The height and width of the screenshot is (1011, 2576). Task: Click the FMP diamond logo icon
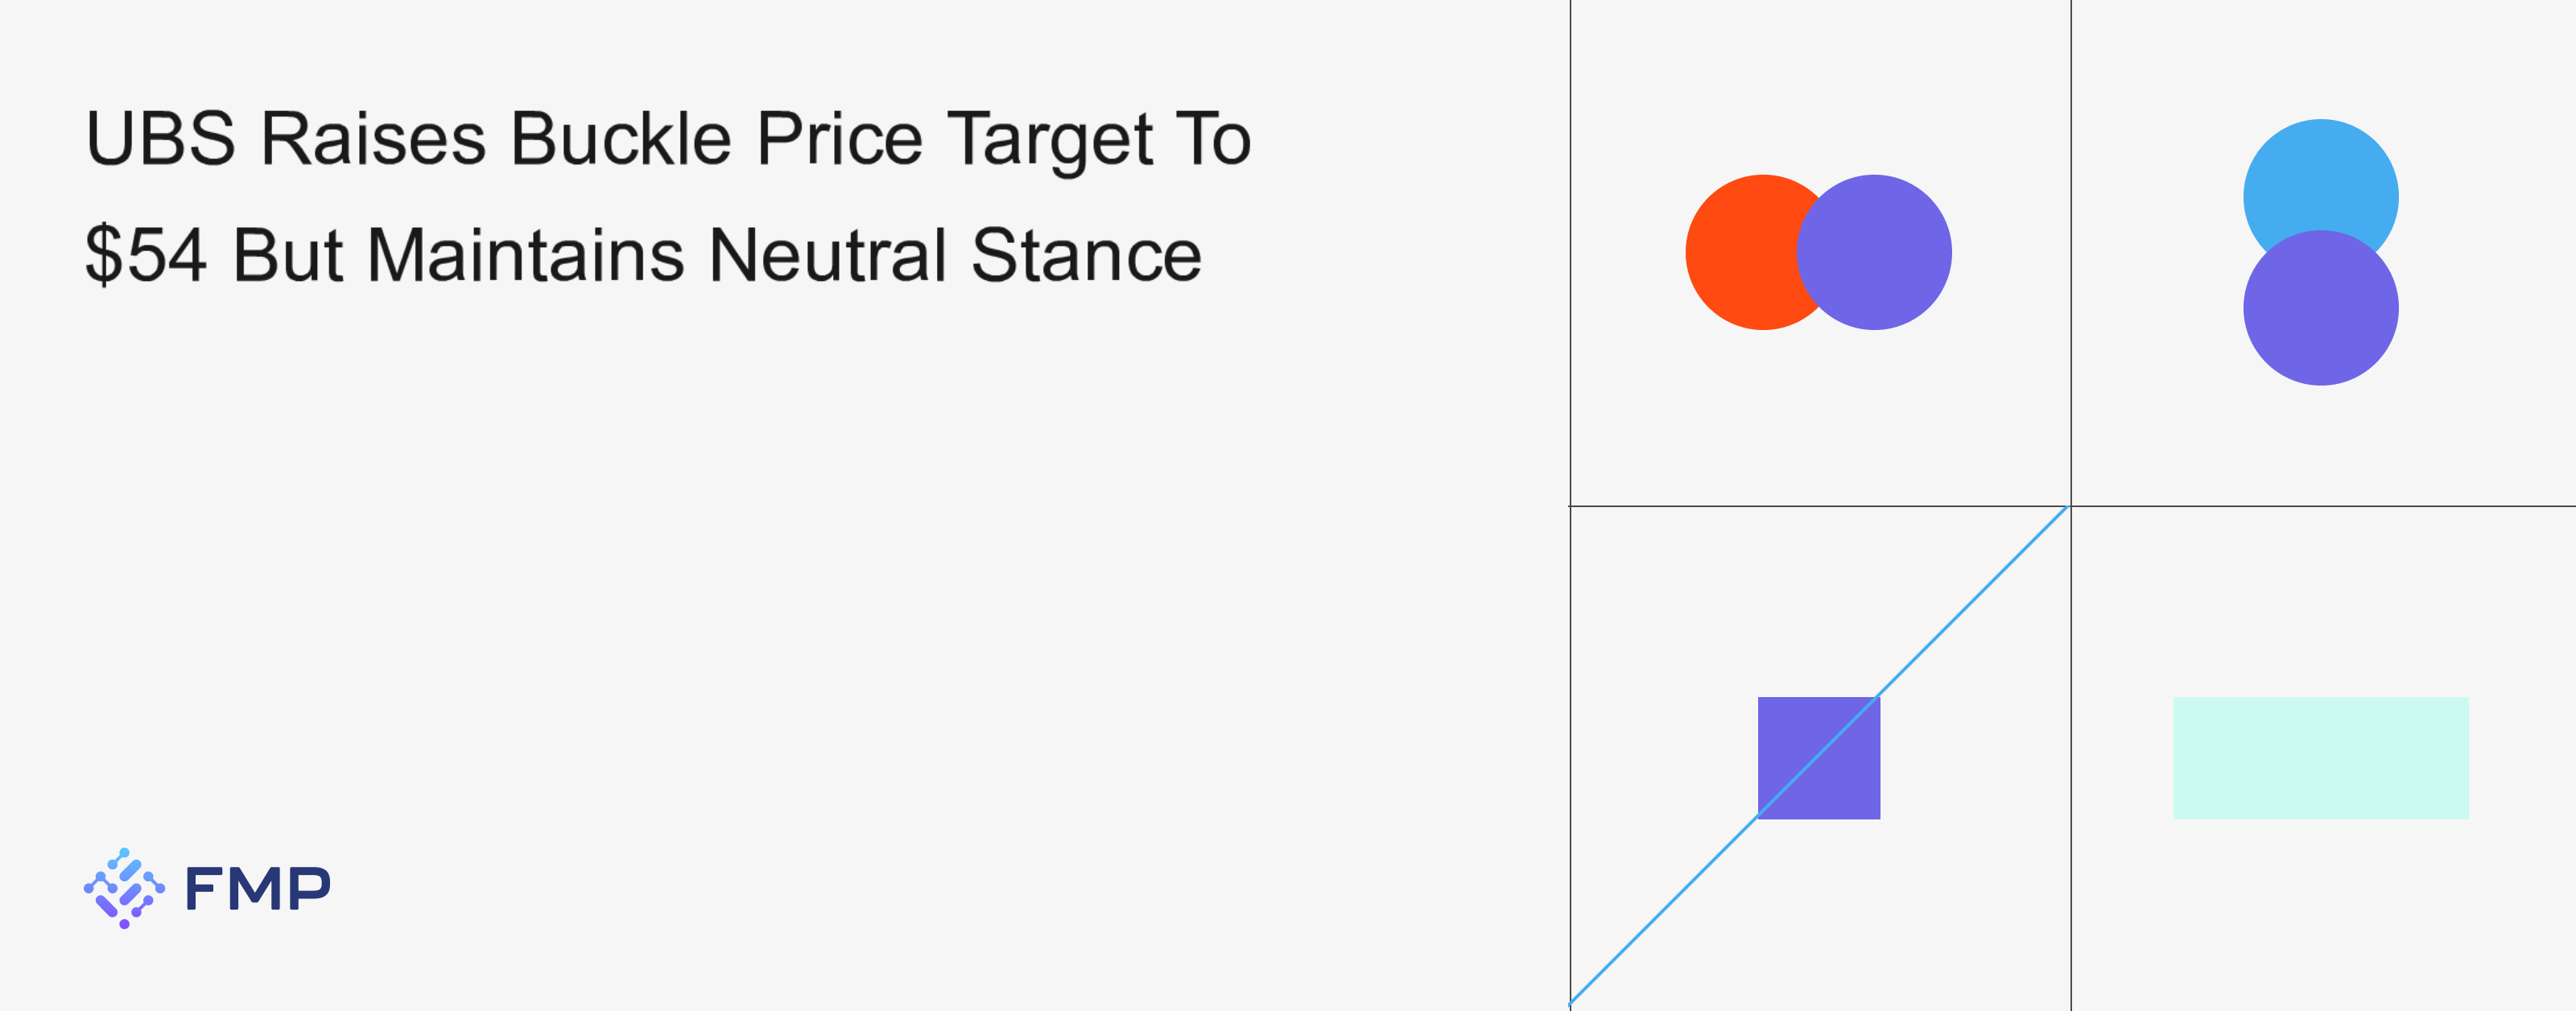click(x=124, y=888)
